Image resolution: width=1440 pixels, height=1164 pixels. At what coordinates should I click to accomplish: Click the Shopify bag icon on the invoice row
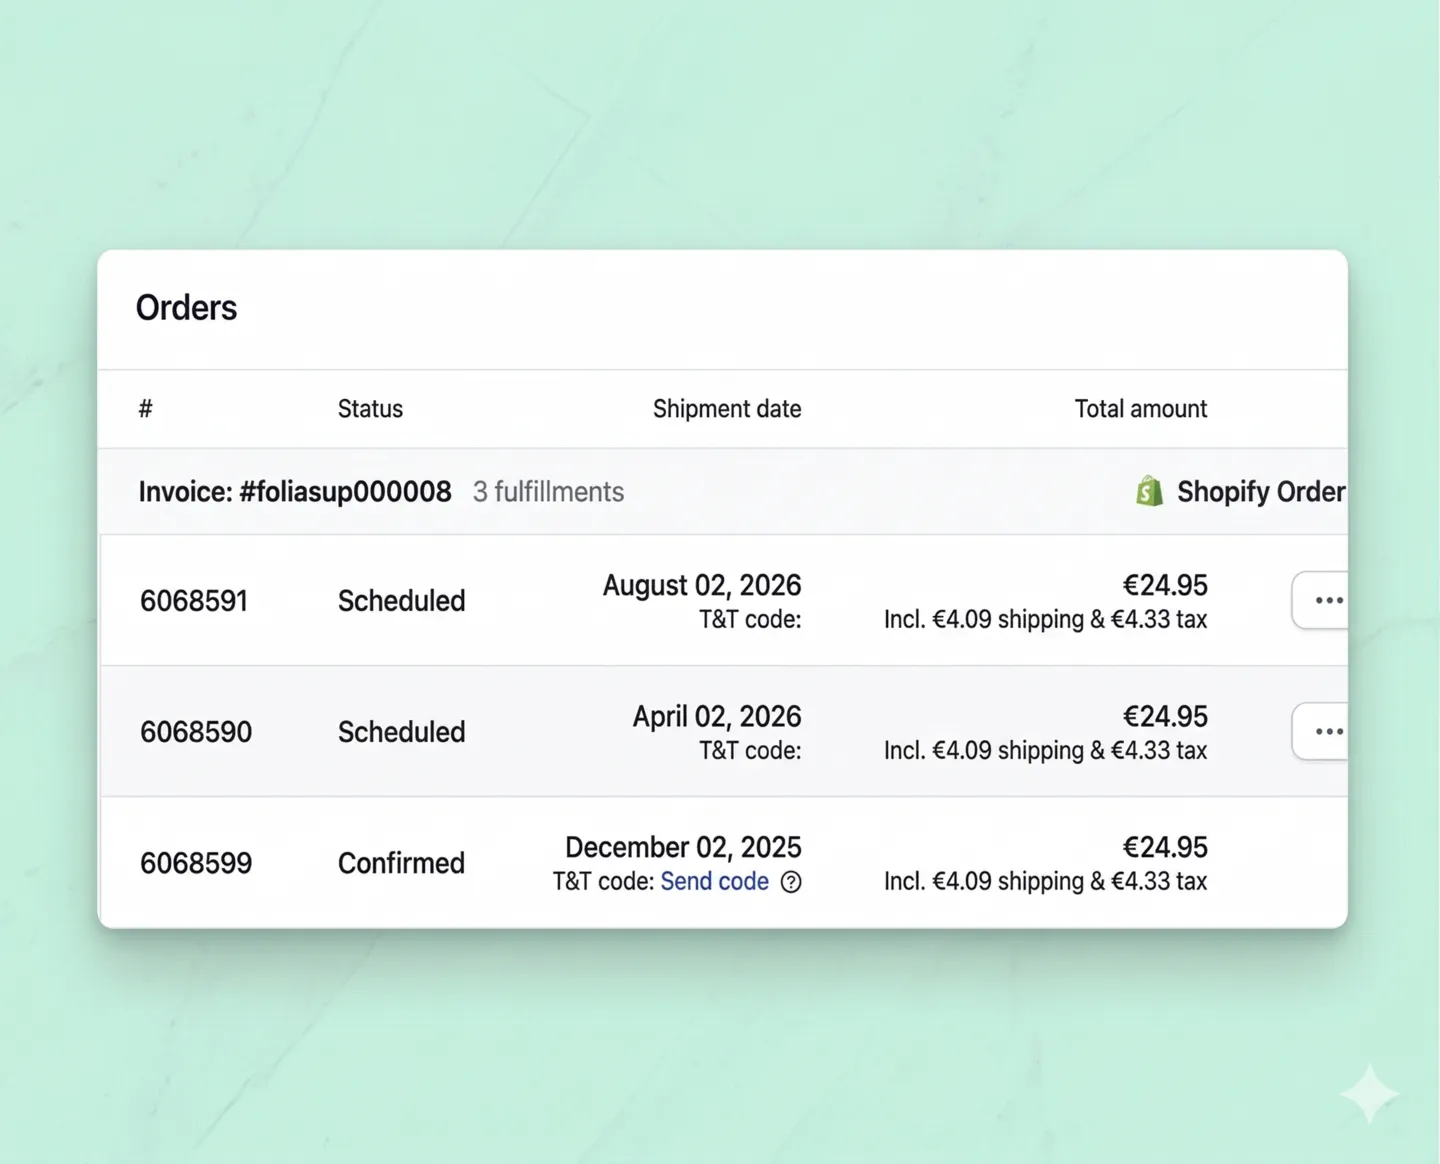(1149, 490)
